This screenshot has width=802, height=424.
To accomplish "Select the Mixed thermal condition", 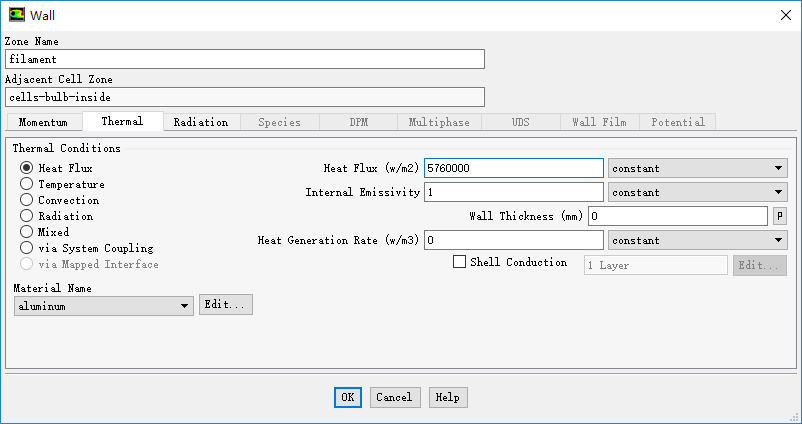I will click(x=27, y=232).
